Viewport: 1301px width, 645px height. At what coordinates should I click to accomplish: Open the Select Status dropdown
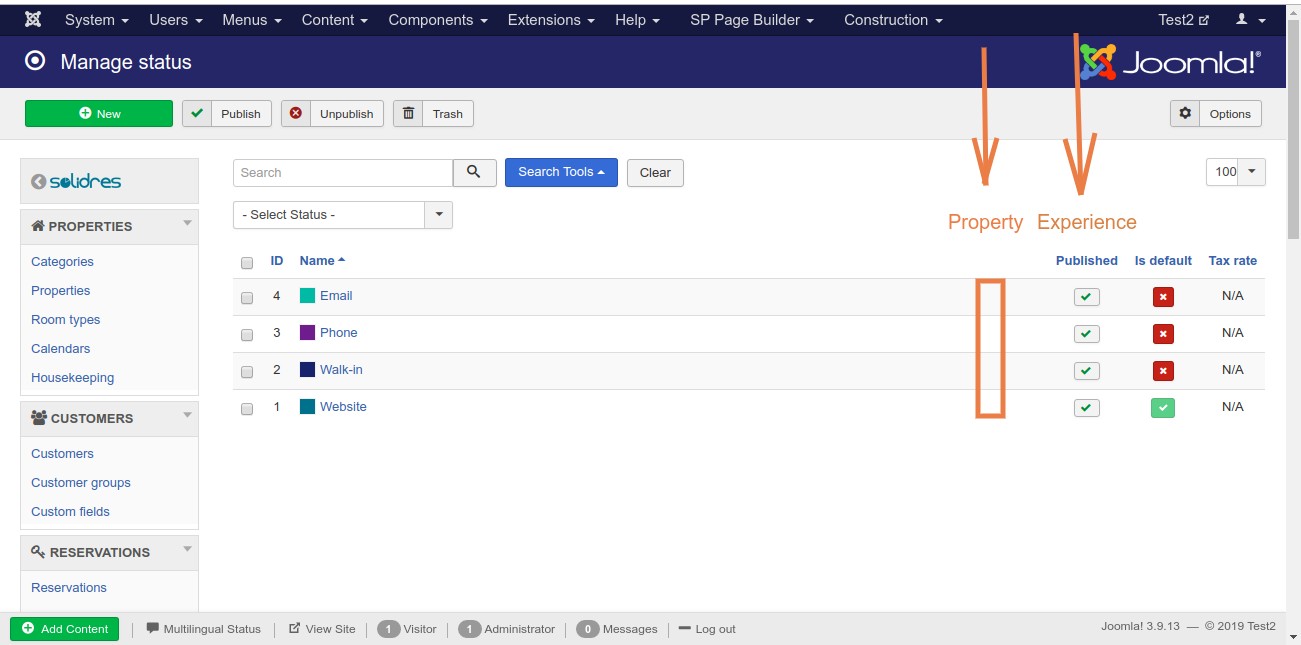[342, 215]
